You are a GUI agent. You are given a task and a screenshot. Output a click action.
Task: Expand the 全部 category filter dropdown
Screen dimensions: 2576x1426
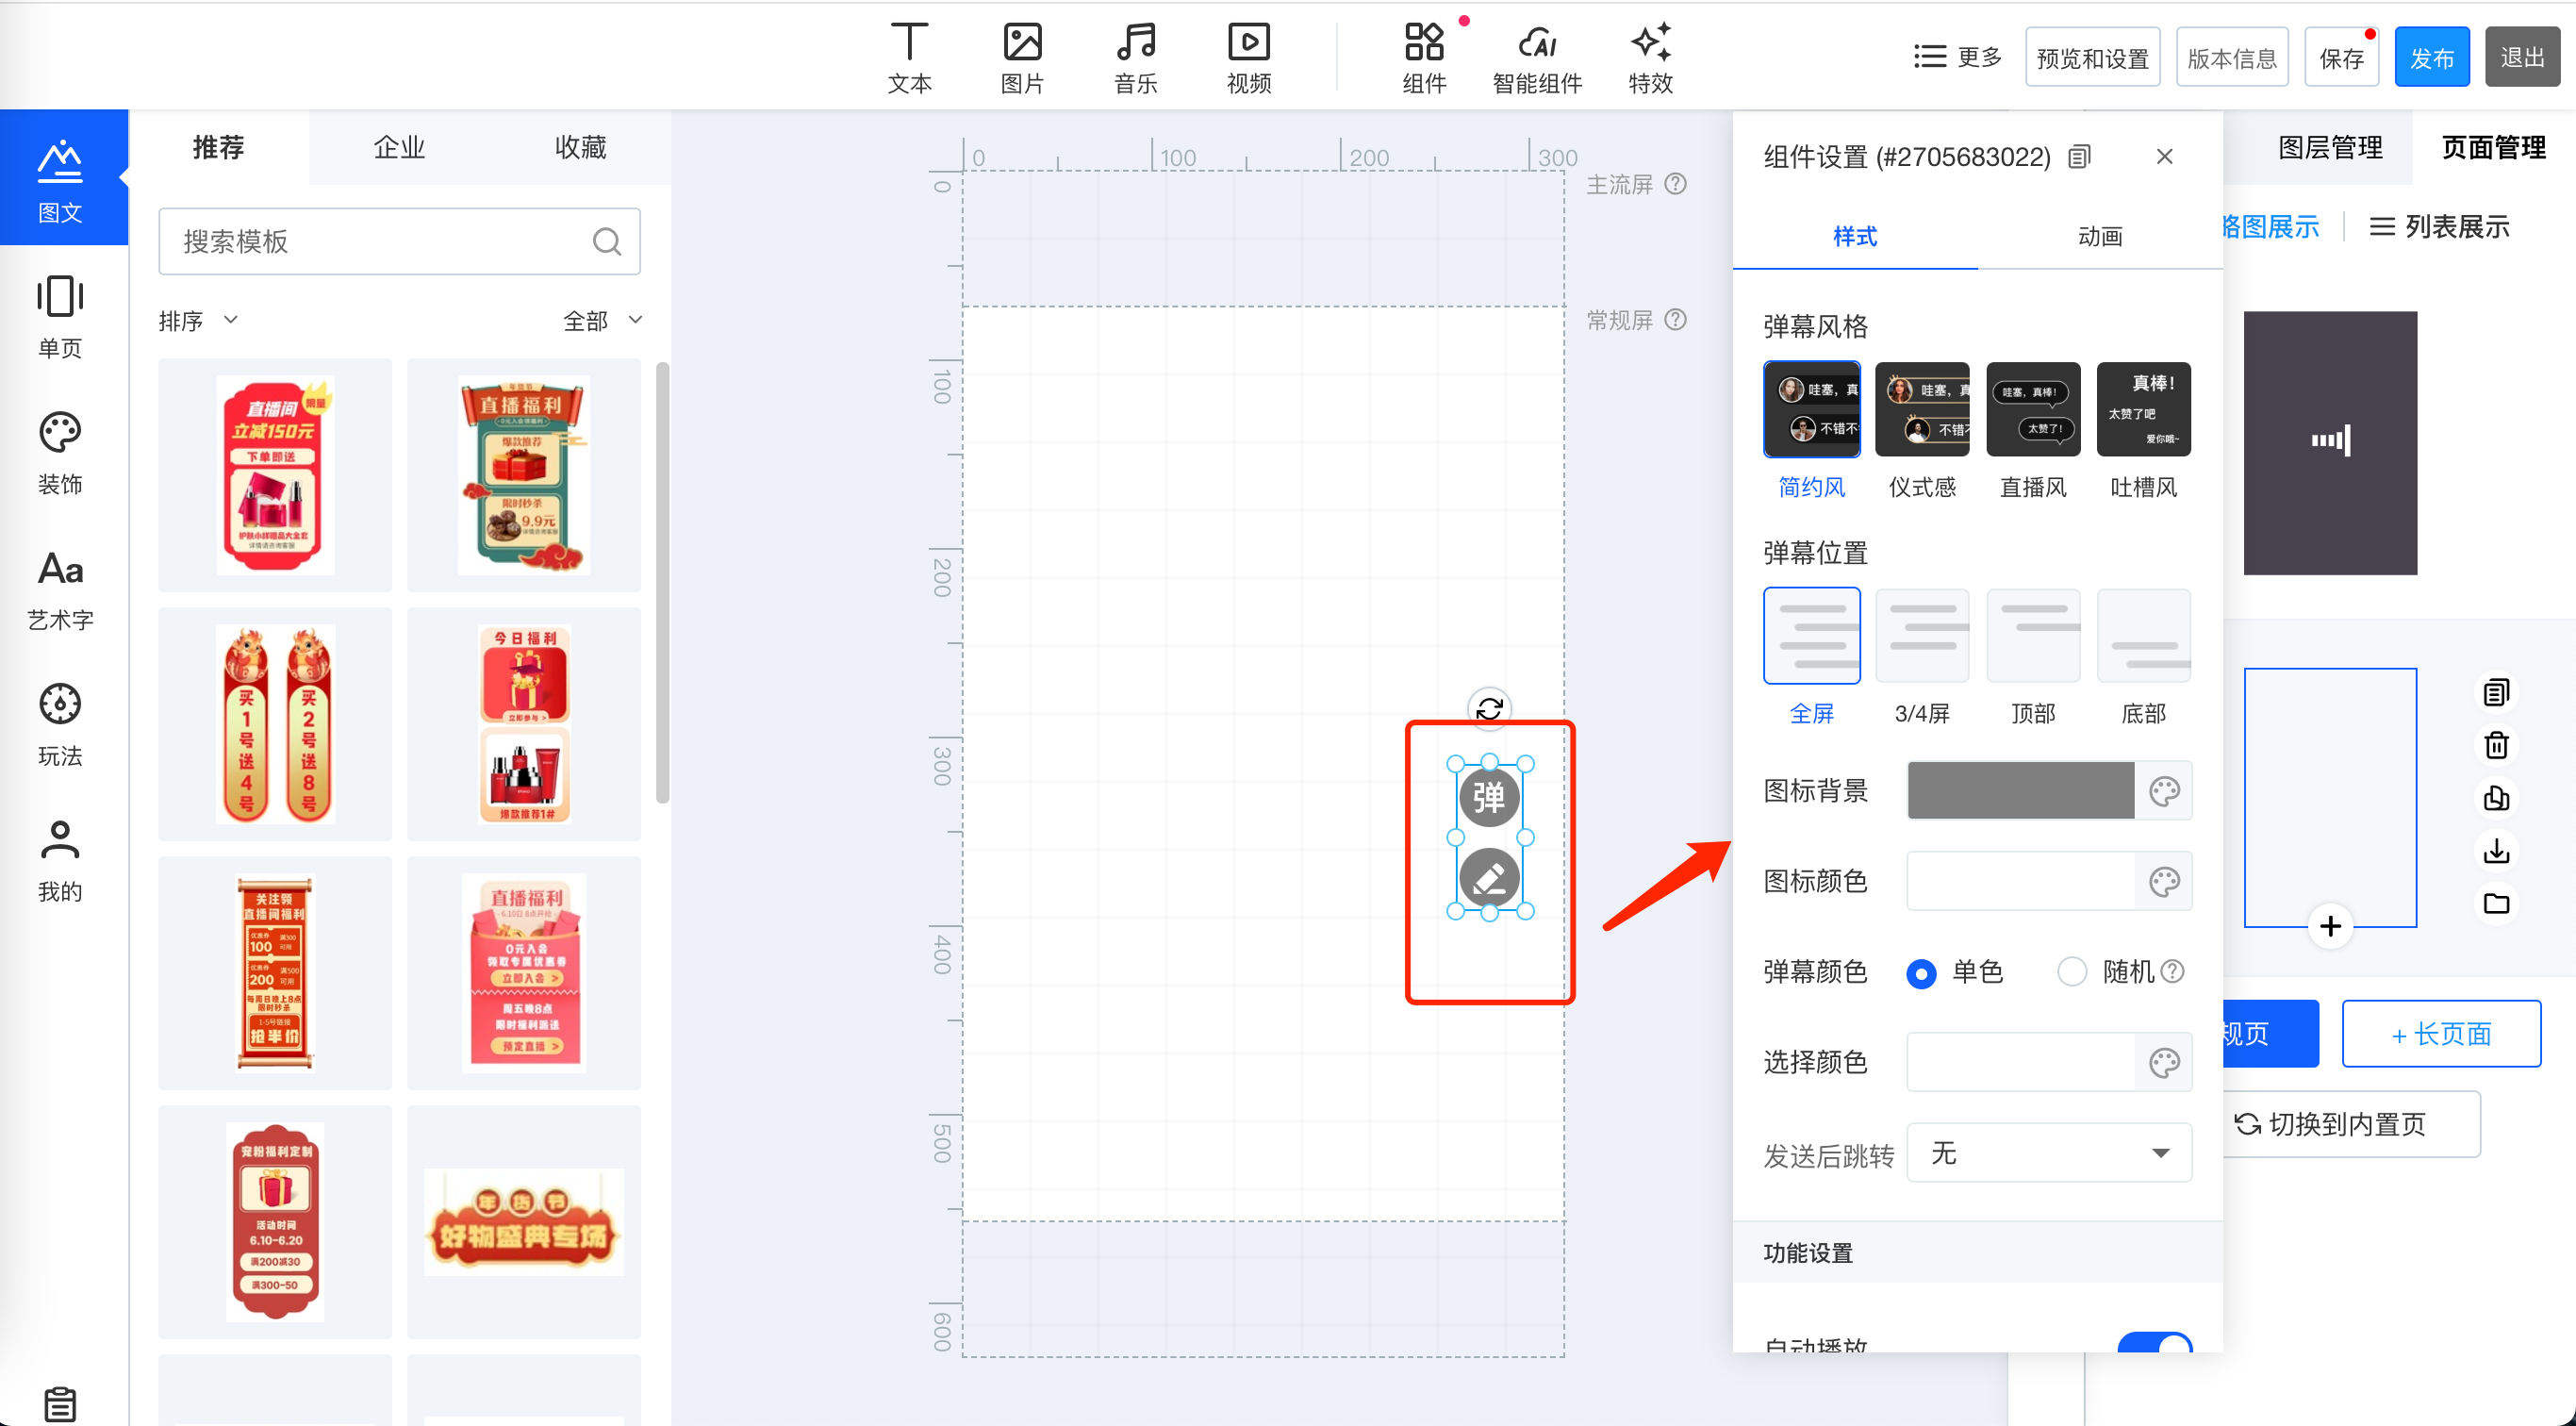click(x=602, y=321)
